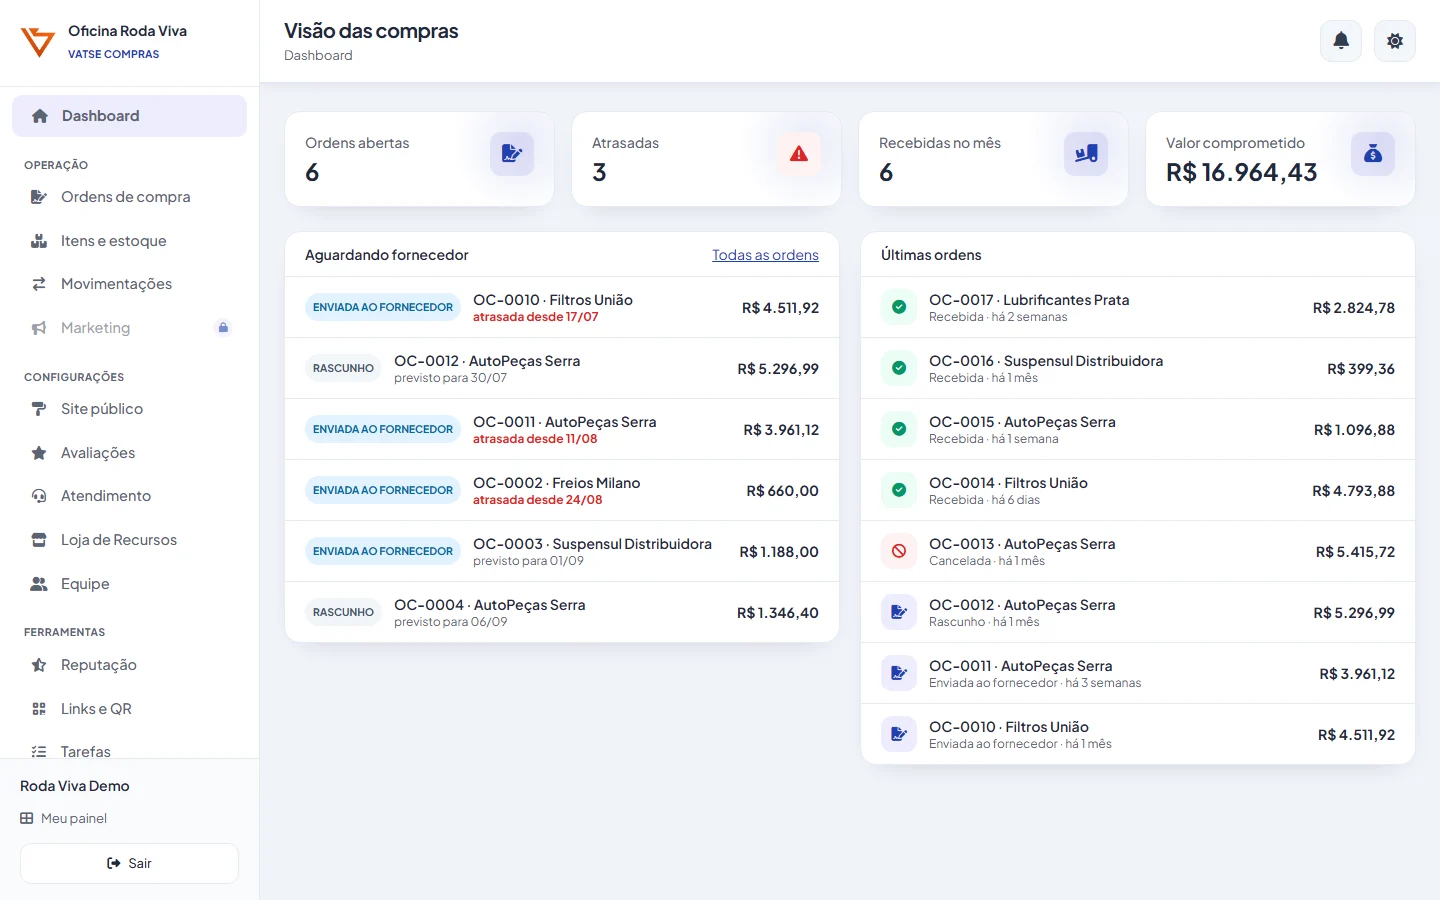Open Loja de Recursos menu item
This screenshot has height=900, width=1440.
click(129, 540)
